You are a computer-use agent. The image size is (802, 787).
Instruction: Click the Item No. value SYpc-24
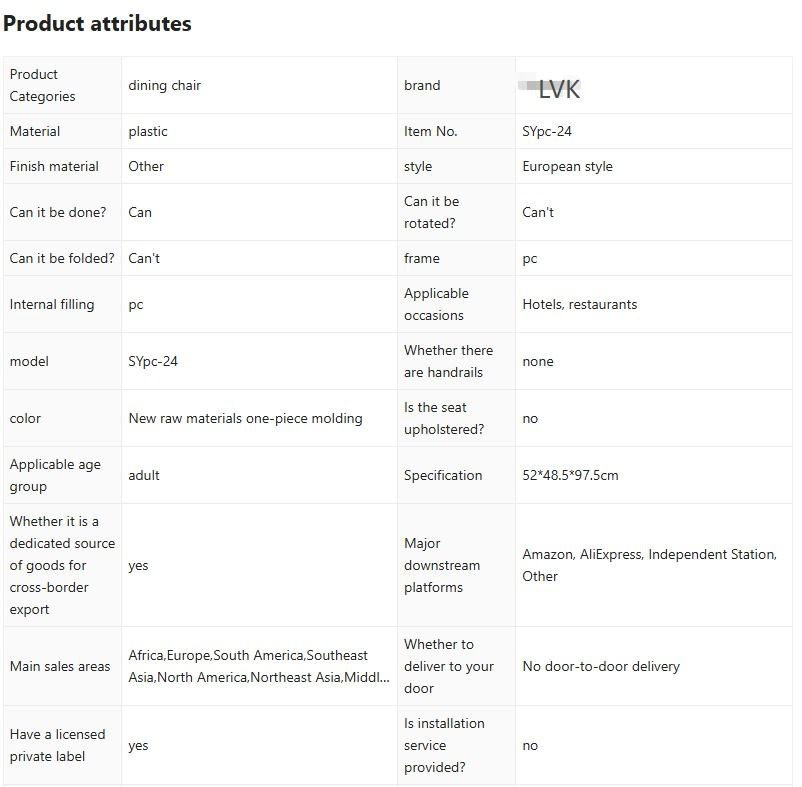point(547,131)
